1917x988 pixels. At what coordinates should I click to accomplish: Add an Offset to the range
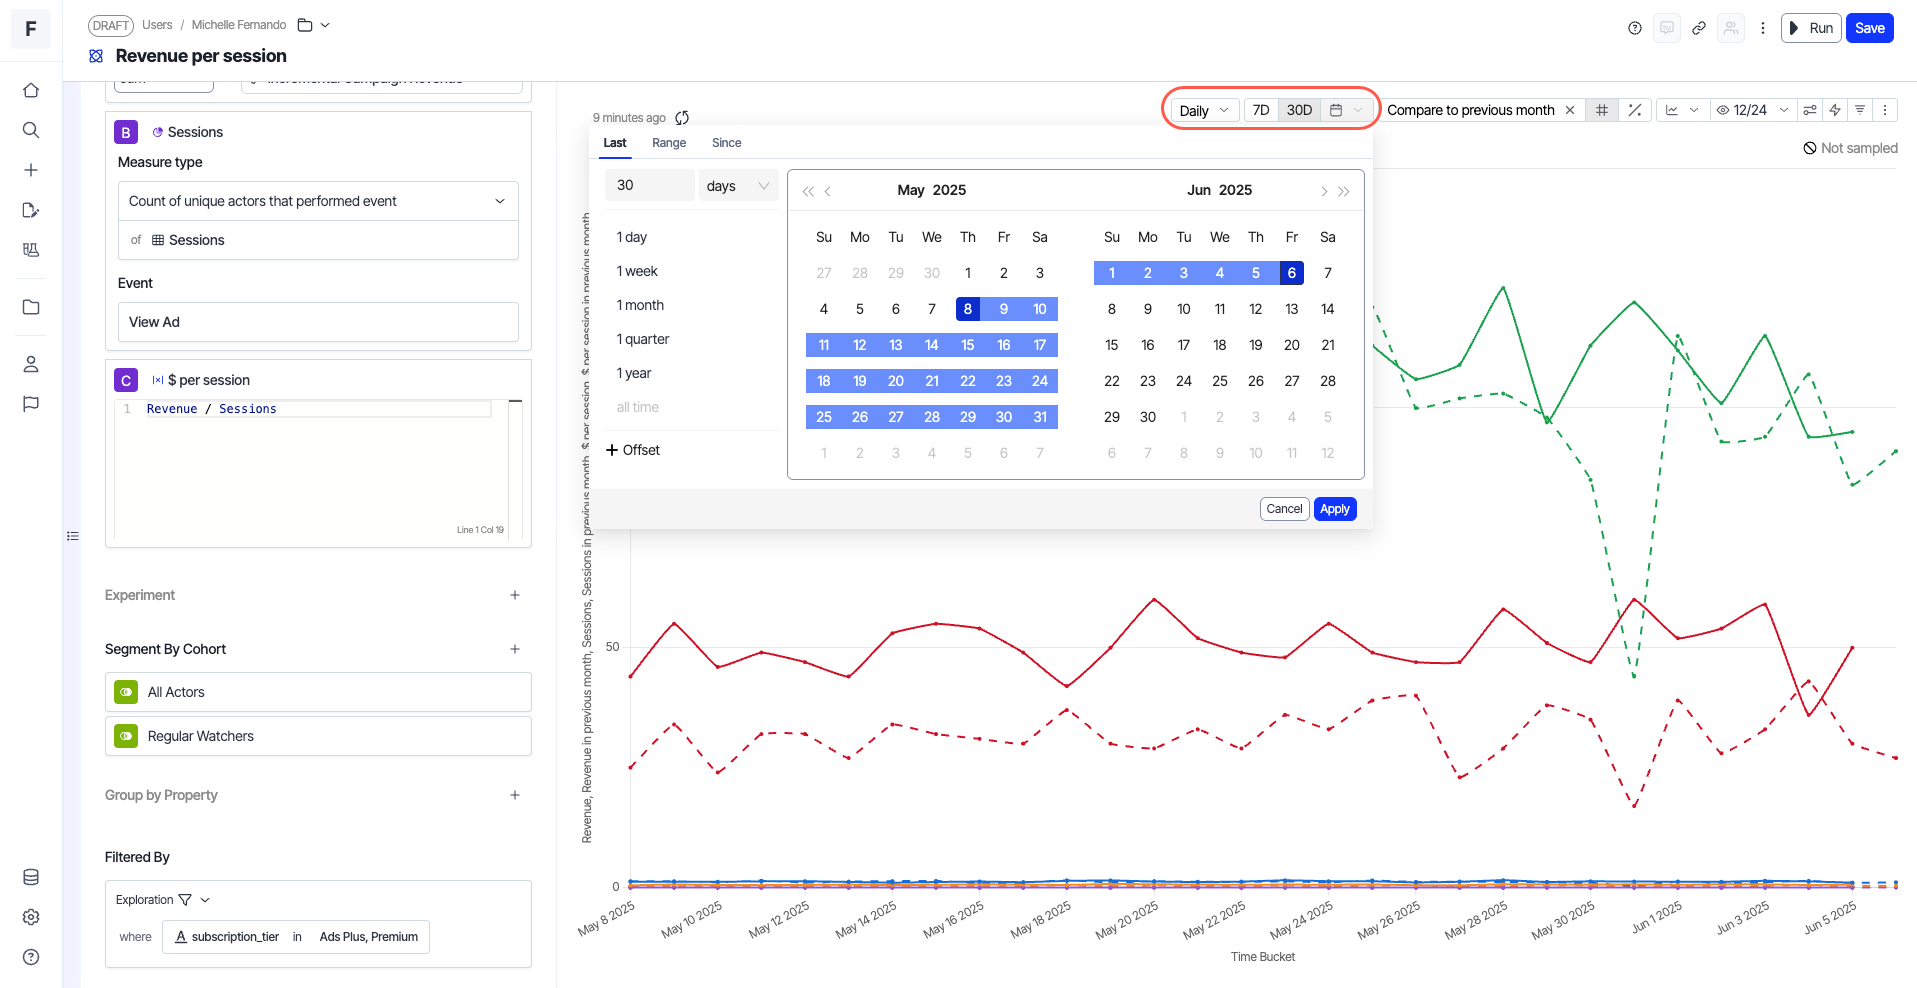pyautogui.click(x=633, y=450)
